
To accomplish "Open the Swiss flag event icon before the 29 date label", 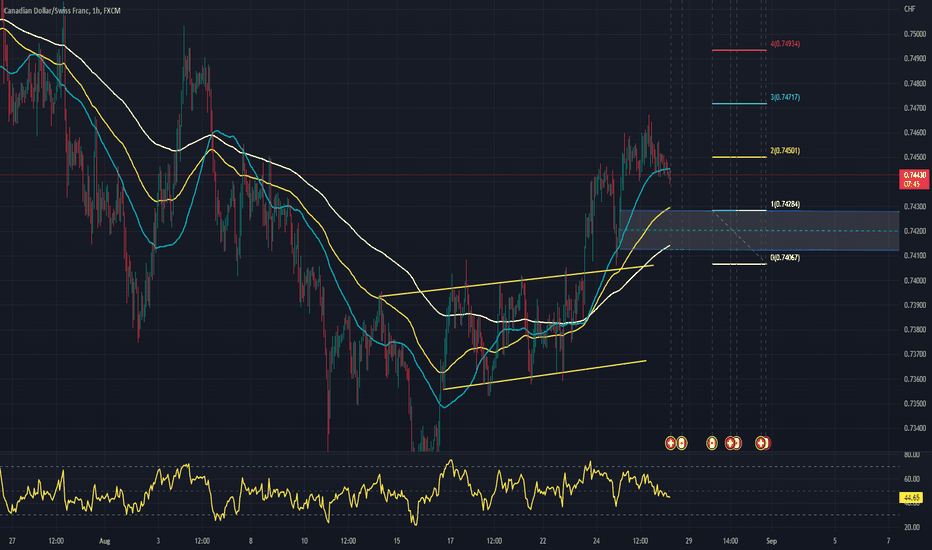I will (x=670, y=443).
